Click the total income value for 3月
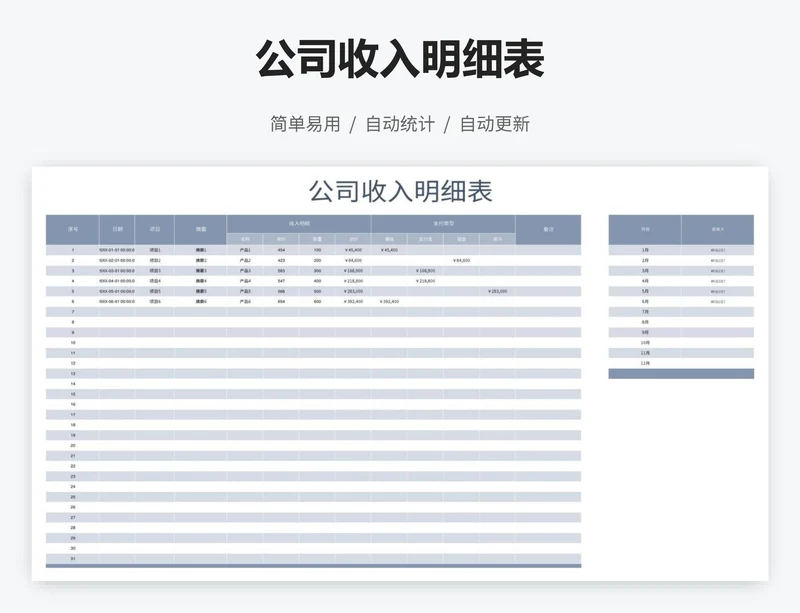 tap(718, 271)
